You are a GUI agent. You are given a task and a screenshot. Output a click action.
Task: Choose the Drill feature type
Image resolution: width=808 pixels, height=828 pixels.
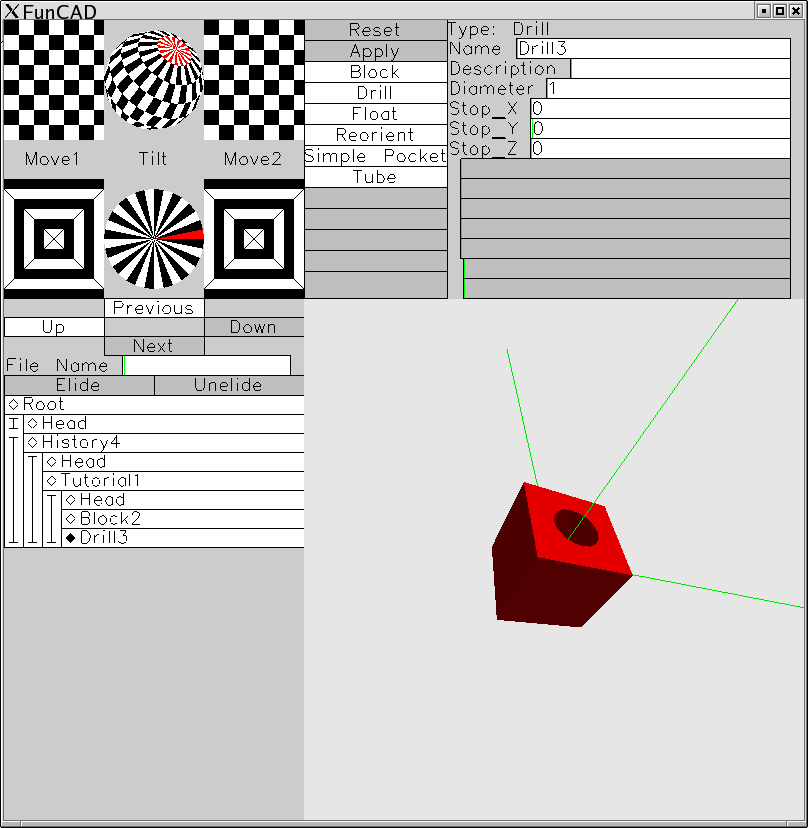[x=376, y=93]
